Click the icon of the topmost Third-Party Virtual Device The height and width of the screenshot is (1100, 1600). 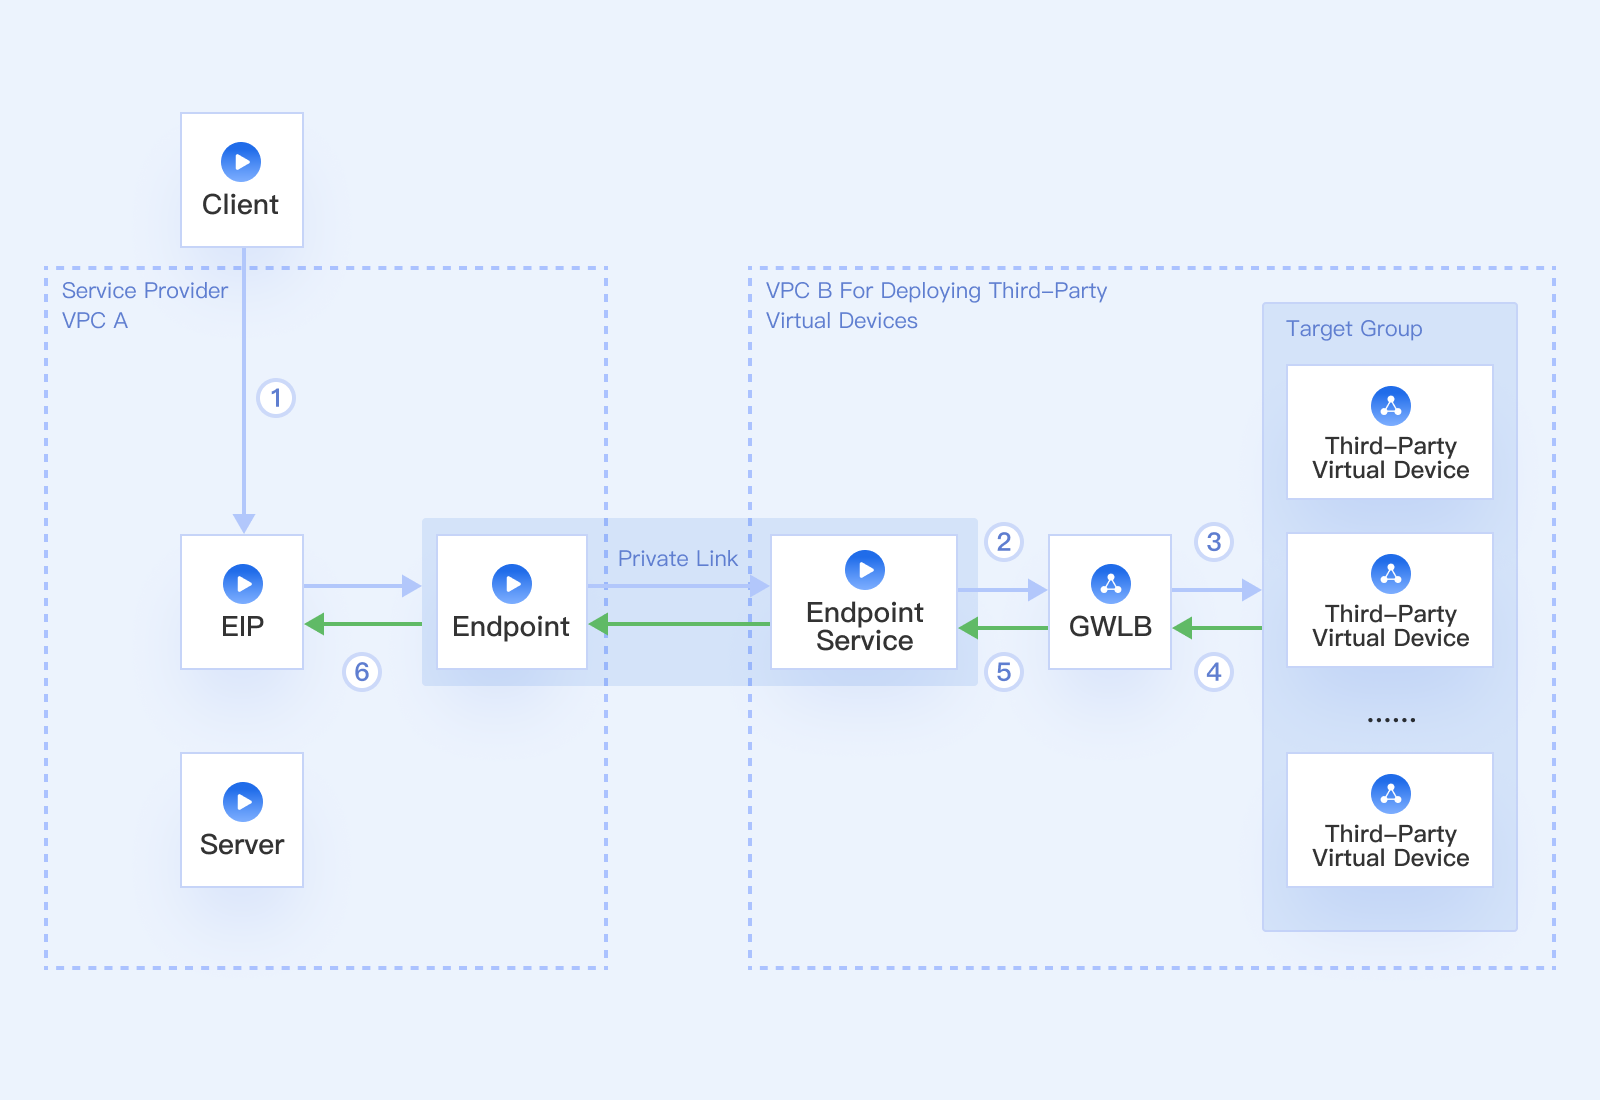click(1391, 406)
